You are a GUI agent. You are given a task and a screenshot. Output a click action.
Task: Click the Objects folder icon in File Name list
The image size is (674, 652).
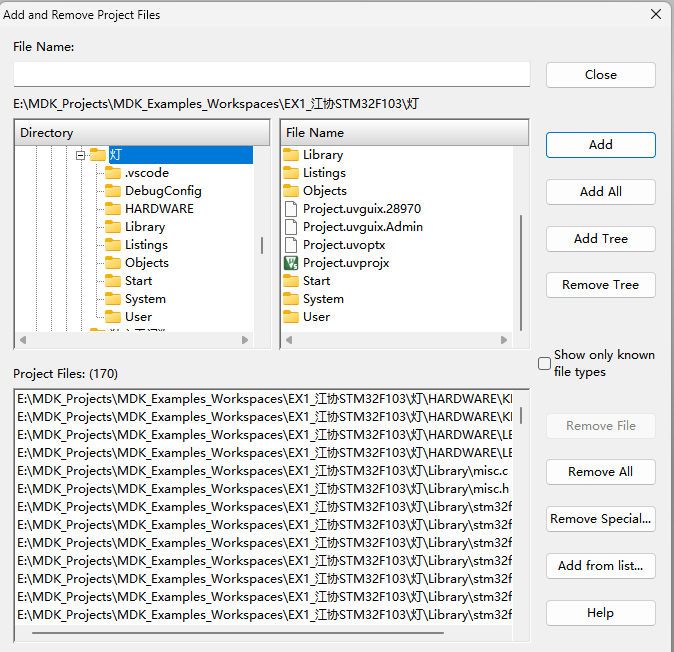coord(291,191)
